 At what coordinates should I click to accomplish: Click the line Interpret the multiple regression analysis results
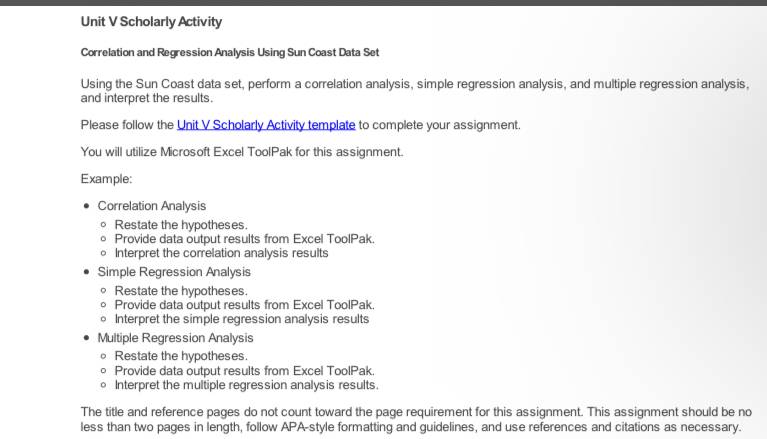tap(247, 385)
